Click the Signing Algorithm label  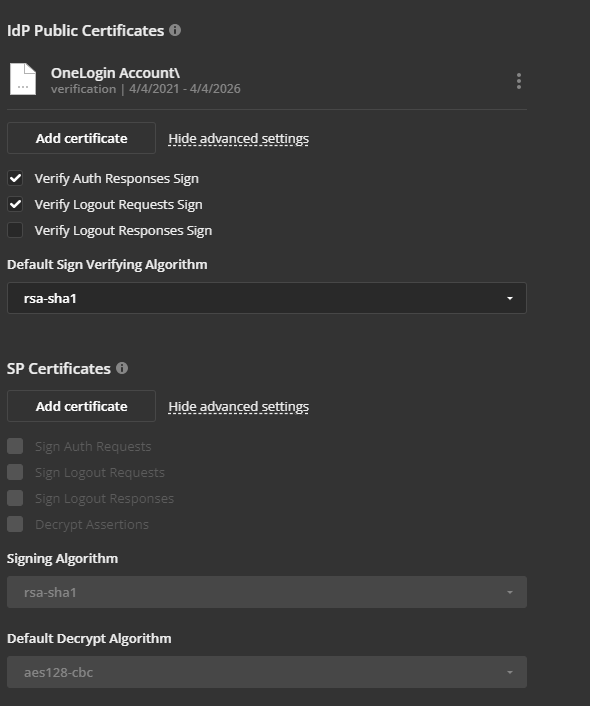point(63,558)
